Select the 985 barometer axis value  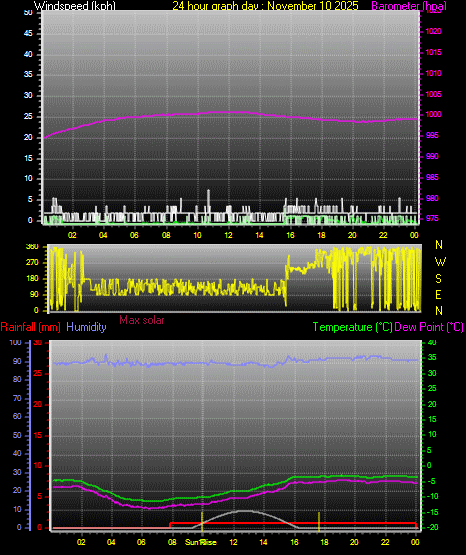[432, 177]
